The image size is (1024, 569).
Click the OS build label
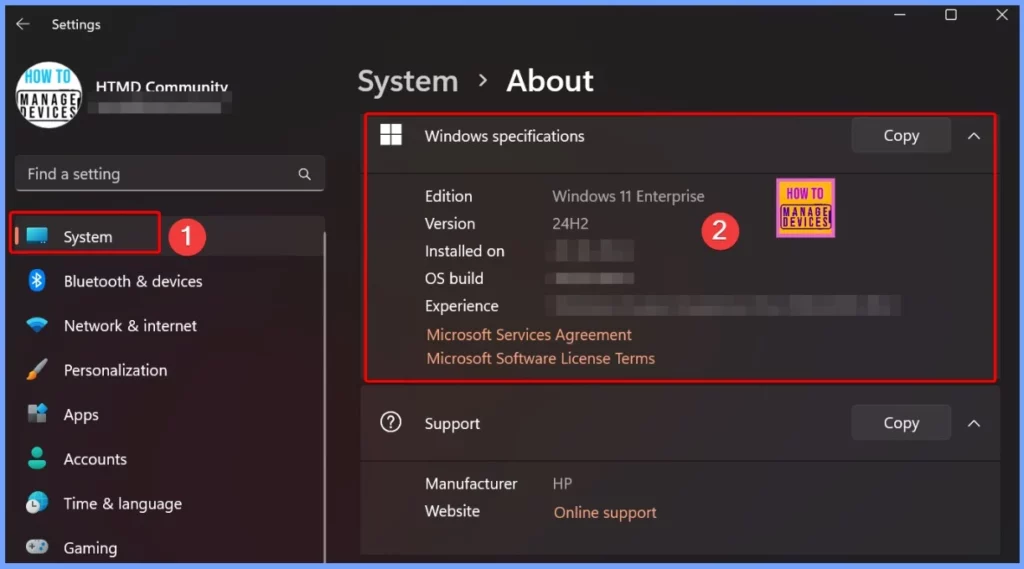coord(454,279)
